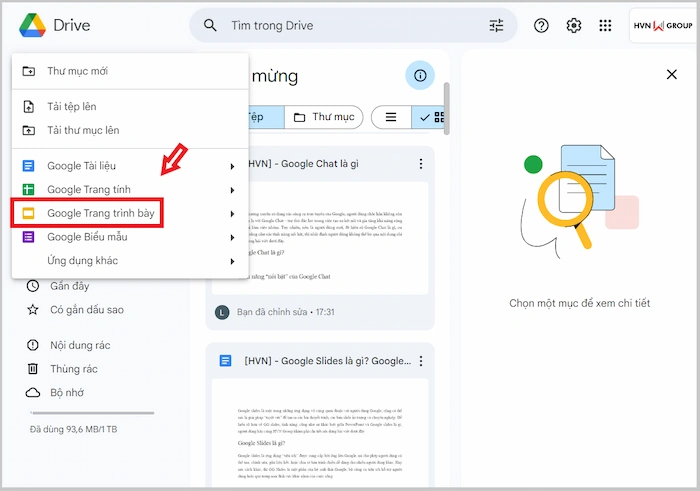Select Tải thư mục lên menu item

(x=130, y=130)
